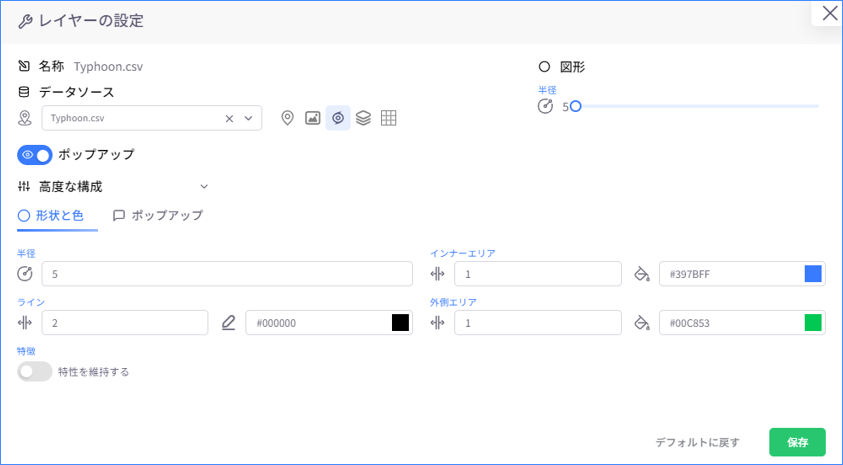This screenshot has width=843, height=465.
Task: Click the pen icon beside line color
Action: click(228, 323)
